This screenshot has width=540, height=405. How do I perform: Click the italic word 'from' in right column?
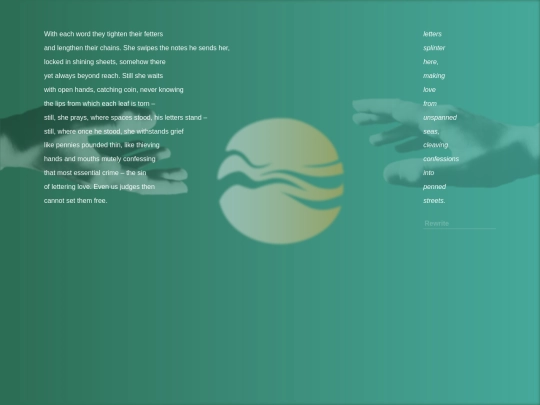click(430, 104)
